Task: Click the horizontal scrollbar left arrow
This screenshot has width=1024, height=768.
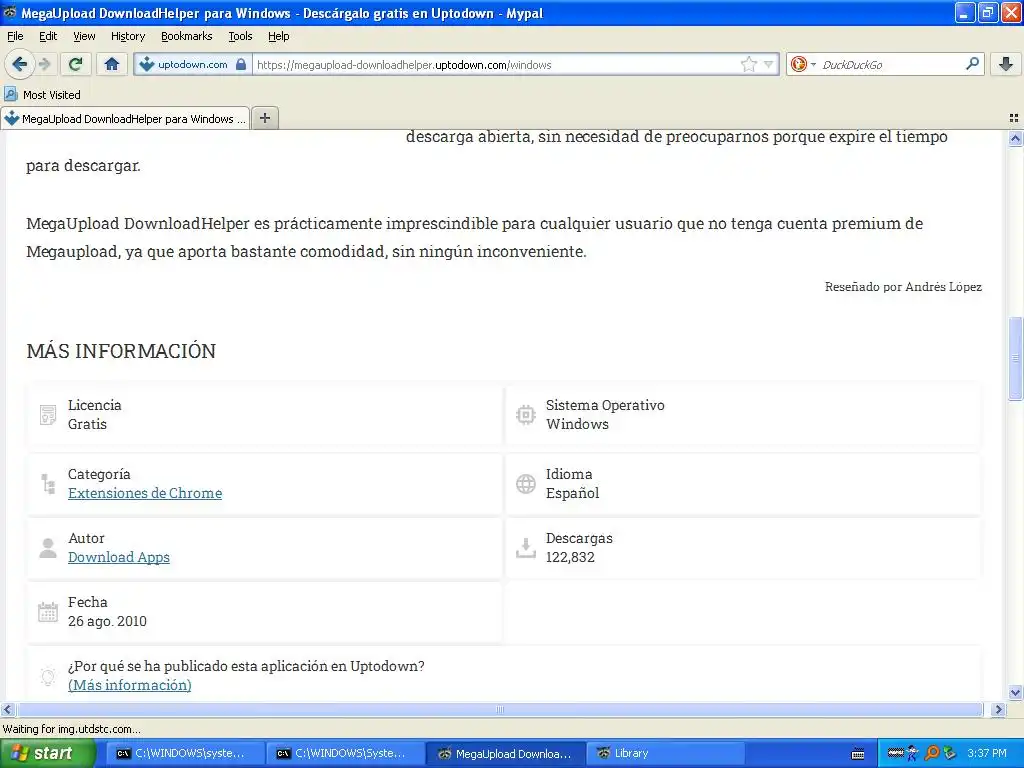Action: [8, 709]
